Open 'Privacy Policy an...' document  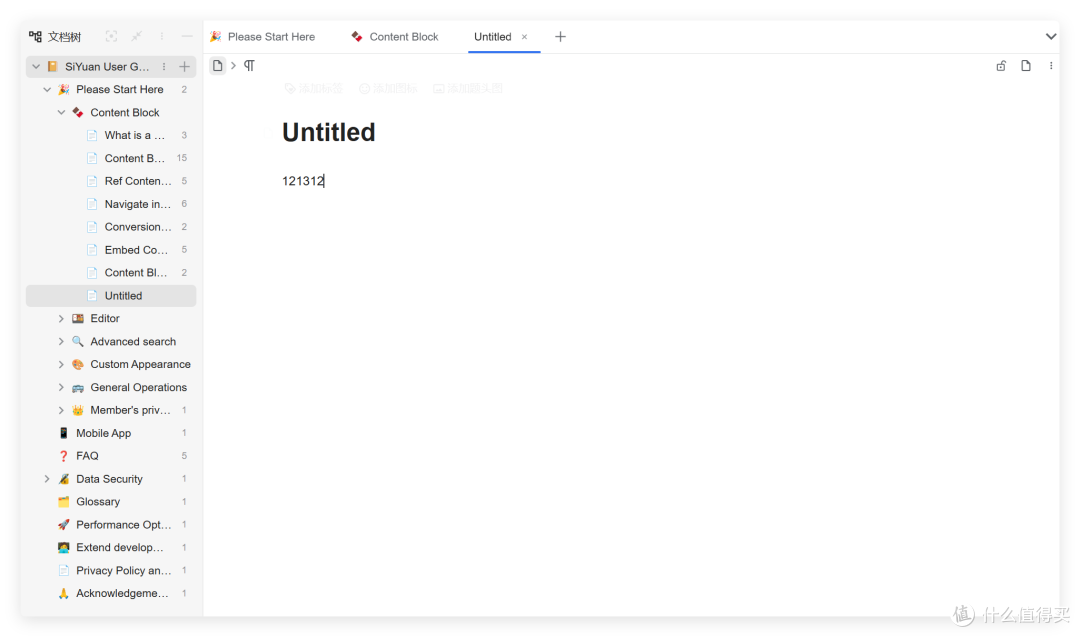pyautogui.click(x=111, y=571)
